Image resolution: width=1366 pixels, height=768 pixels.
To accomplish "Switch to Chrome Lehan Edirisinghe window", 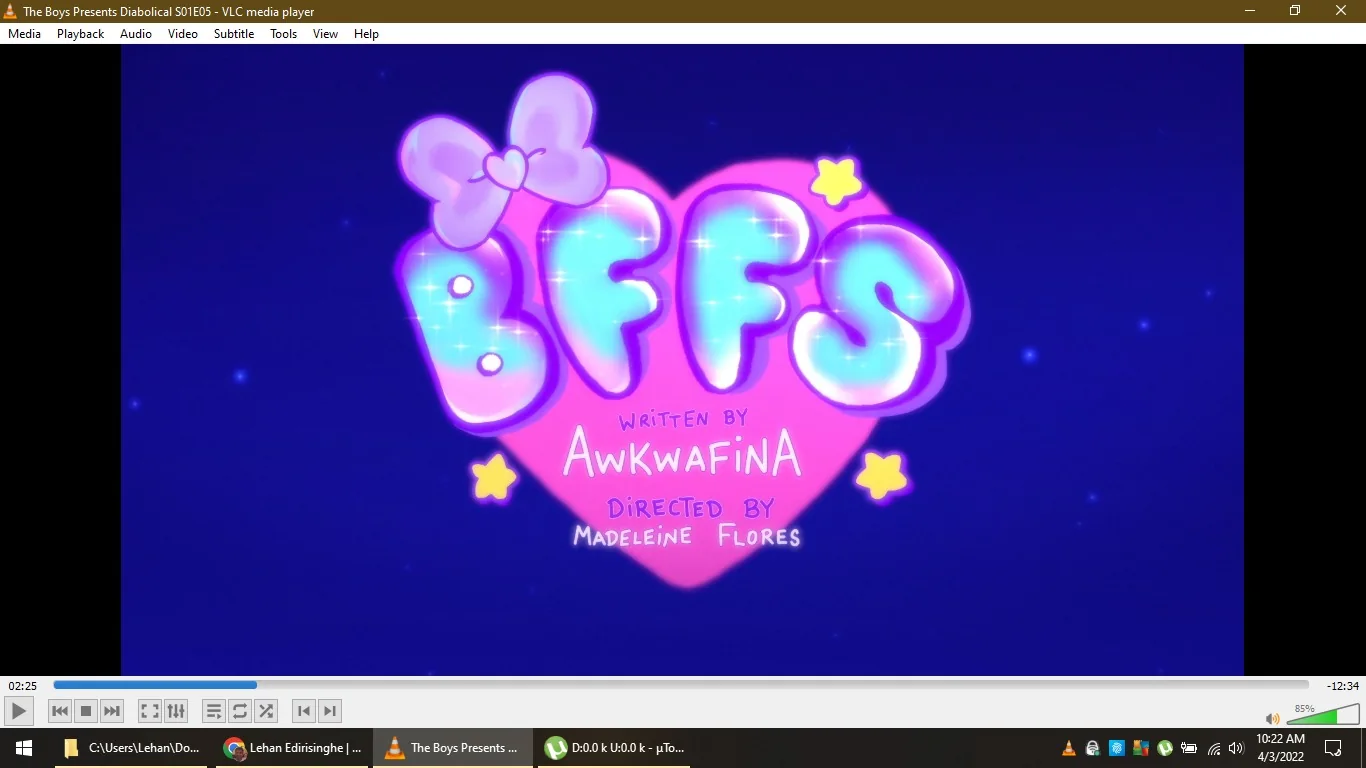I will pyautogui.click(x=292, y=748).
